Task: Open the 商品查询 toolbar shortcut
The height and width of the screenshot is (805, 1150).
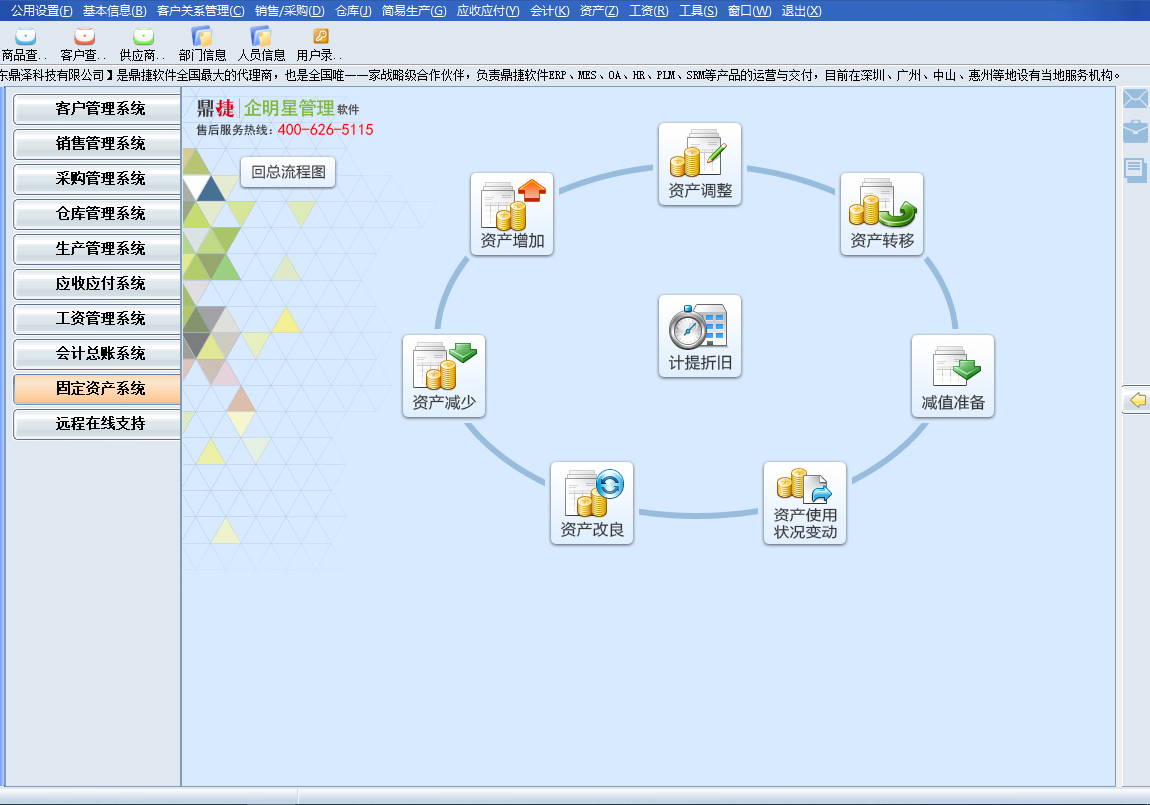Action: point(25,45)
